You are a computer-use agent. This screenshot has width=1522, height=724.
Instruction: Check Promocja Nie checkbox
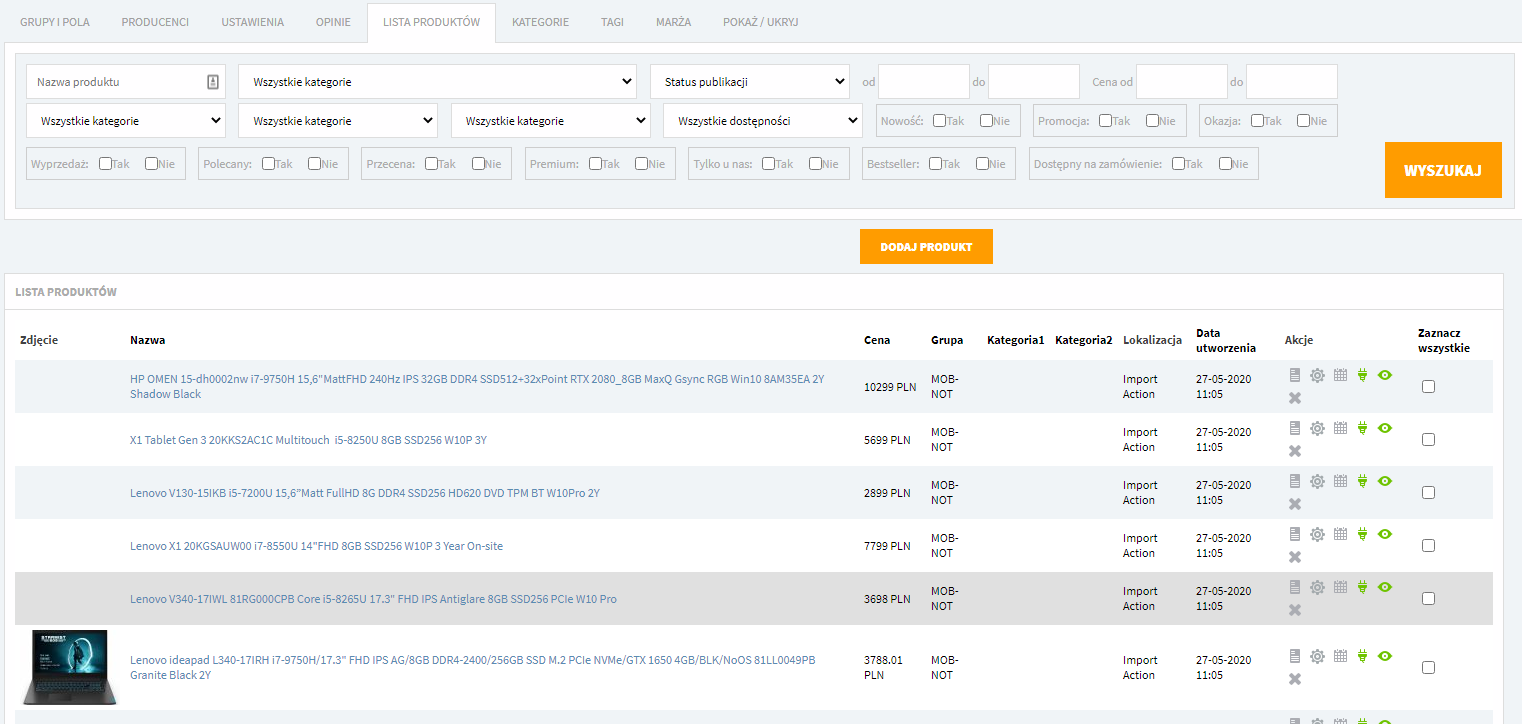tap(1153, 121)
